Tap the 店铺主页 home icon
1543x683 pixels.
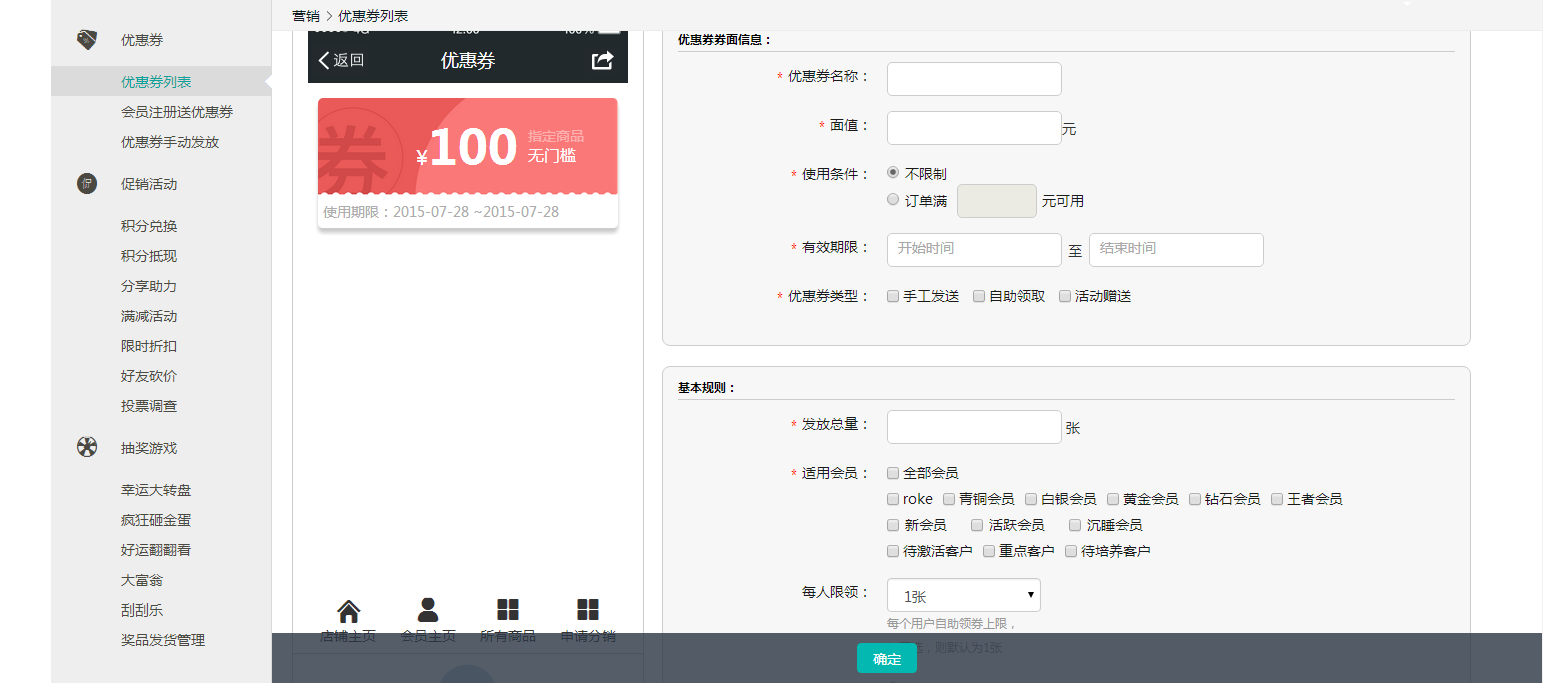pos(348,611)
